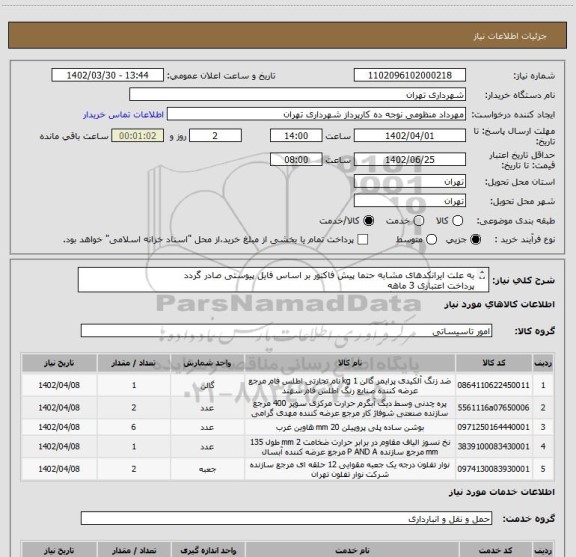Screen dimensions: 576x557
Task: Click the response deadline date 1402/04/01
Action: tap(410, 136)
